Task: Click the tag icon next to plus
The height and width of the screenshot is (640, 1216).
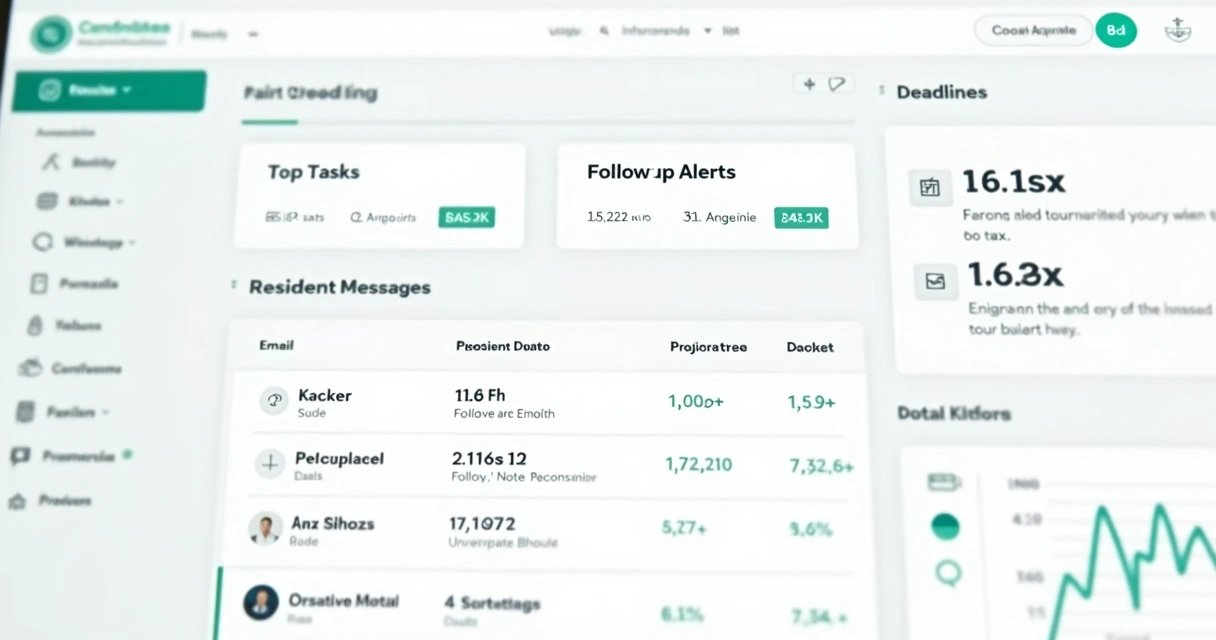Action: [x=837, y=85]
